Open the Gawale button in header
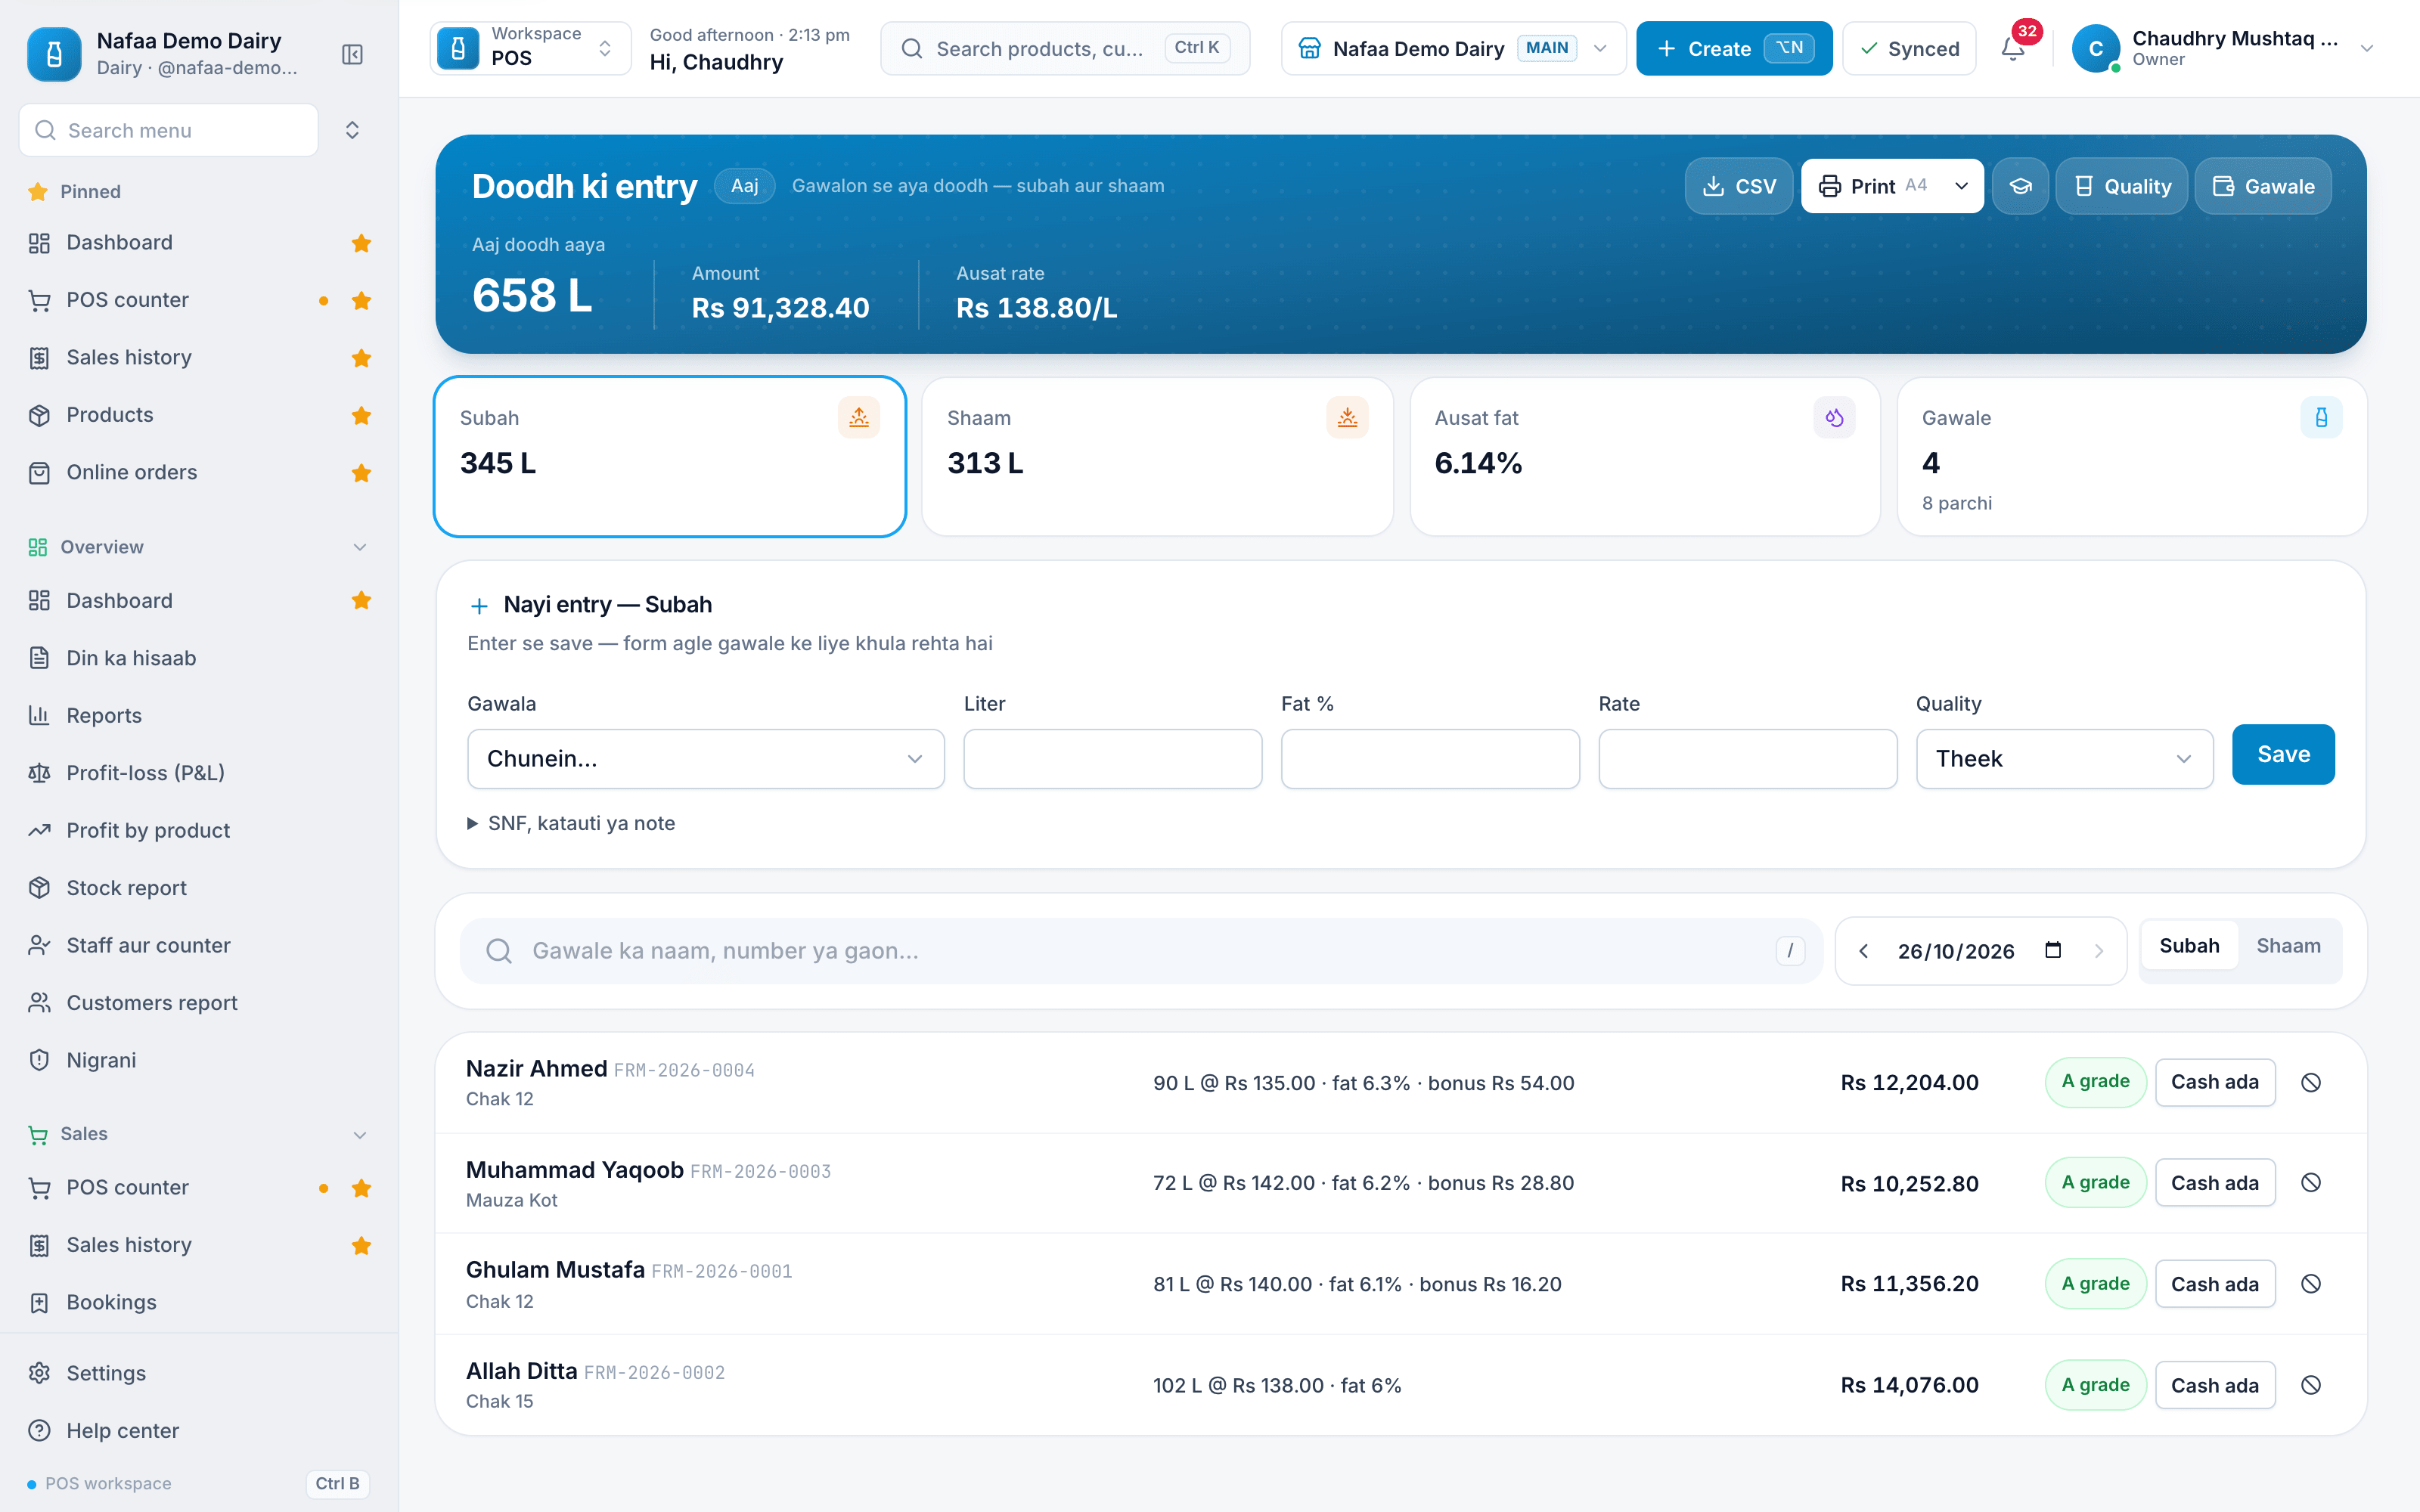 pyautogui.click(x=2263, y=186)
